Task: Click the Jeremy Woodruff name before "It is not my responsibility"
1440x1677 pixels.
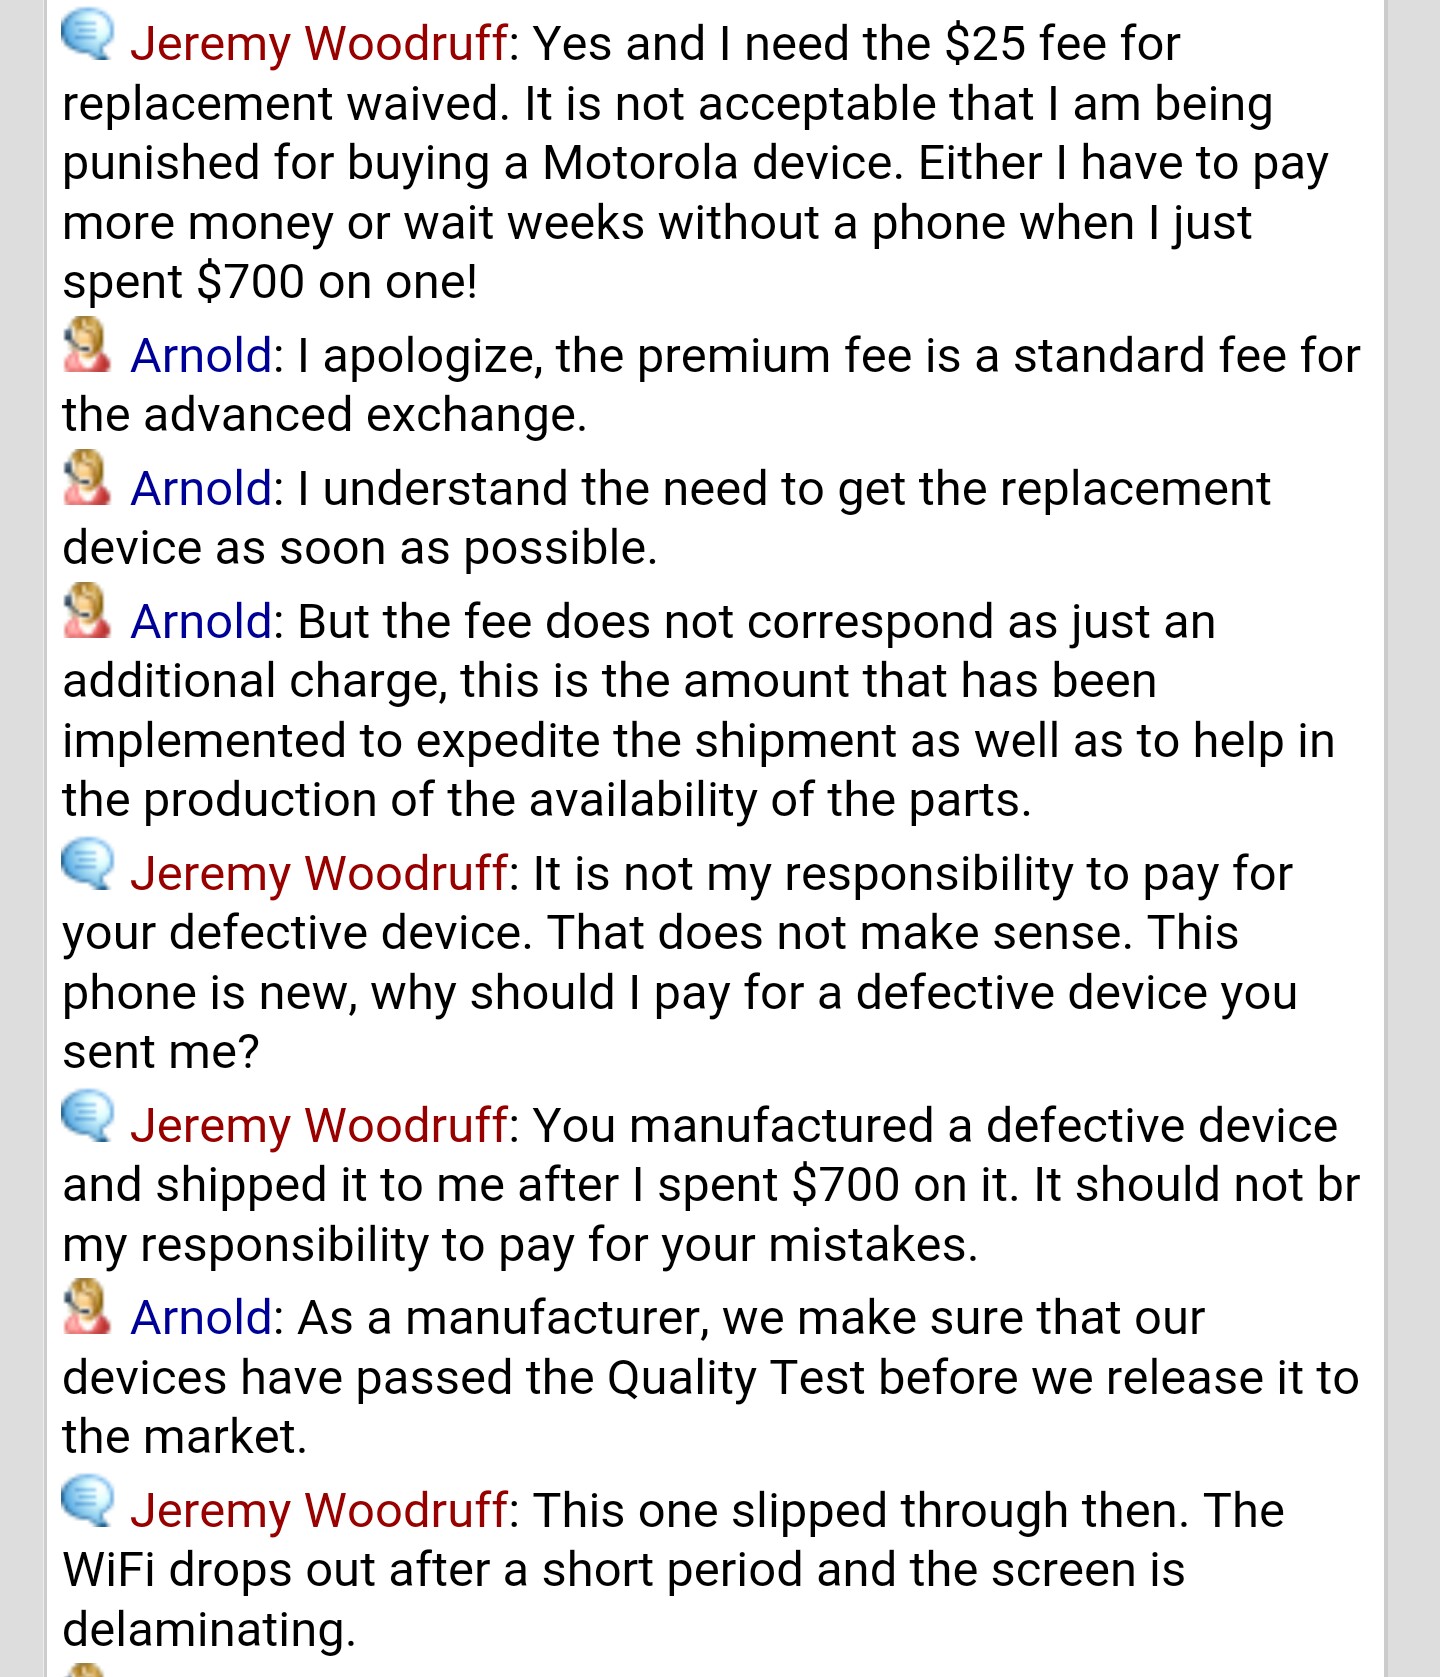Action: tap(319, 874)
